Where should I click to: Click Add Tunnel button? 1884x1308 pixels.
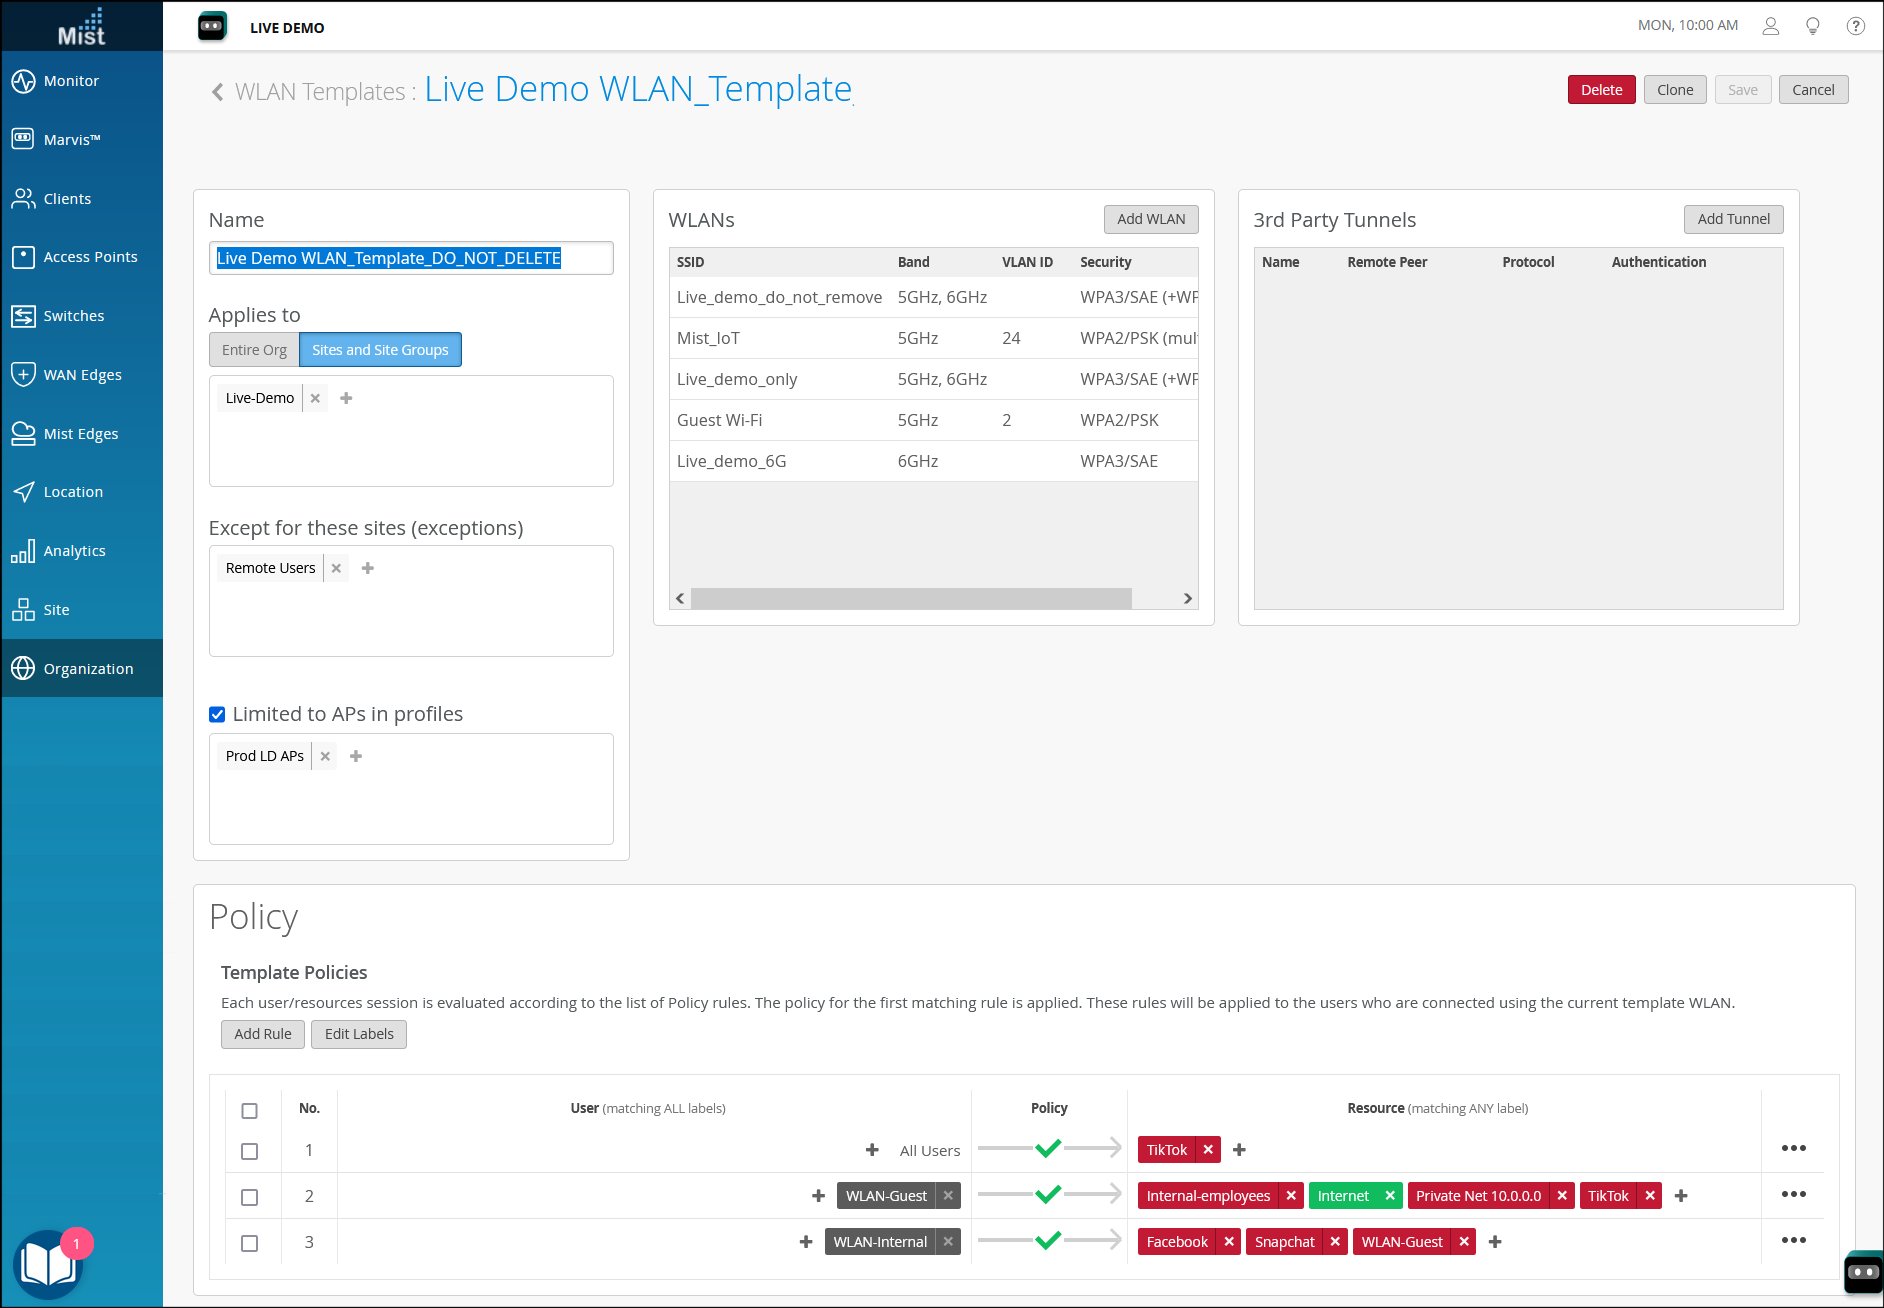point(1733,219)
